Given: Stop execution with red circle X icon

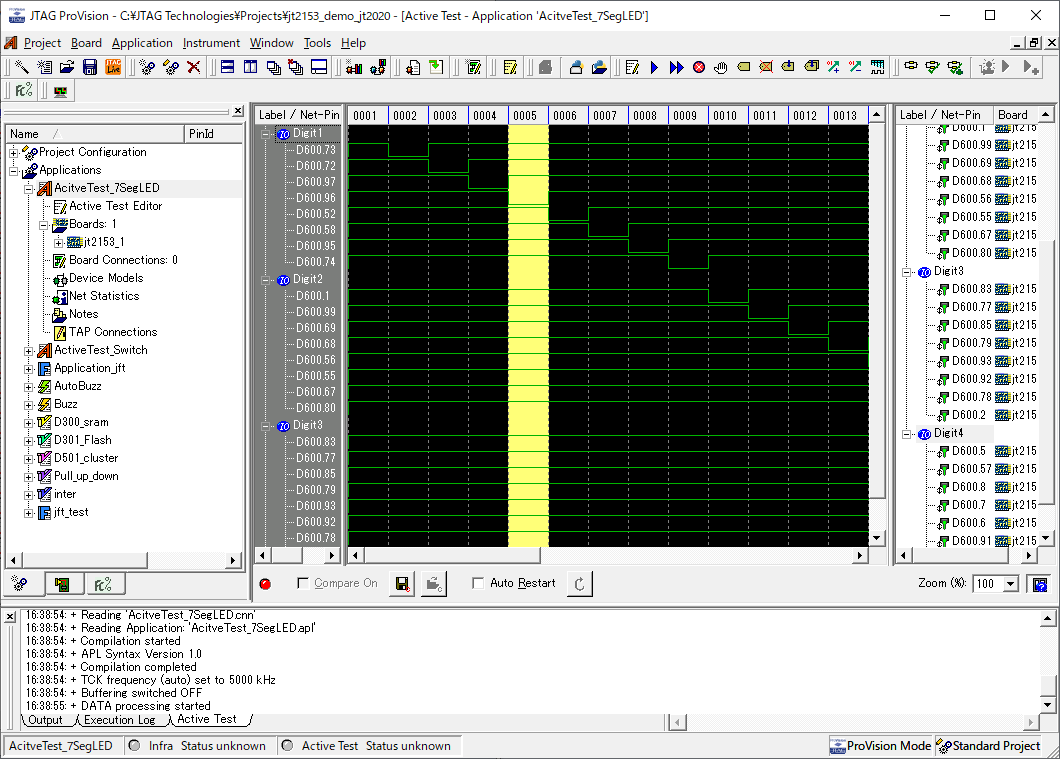Looking at the screenshot, I should [699, 67].
